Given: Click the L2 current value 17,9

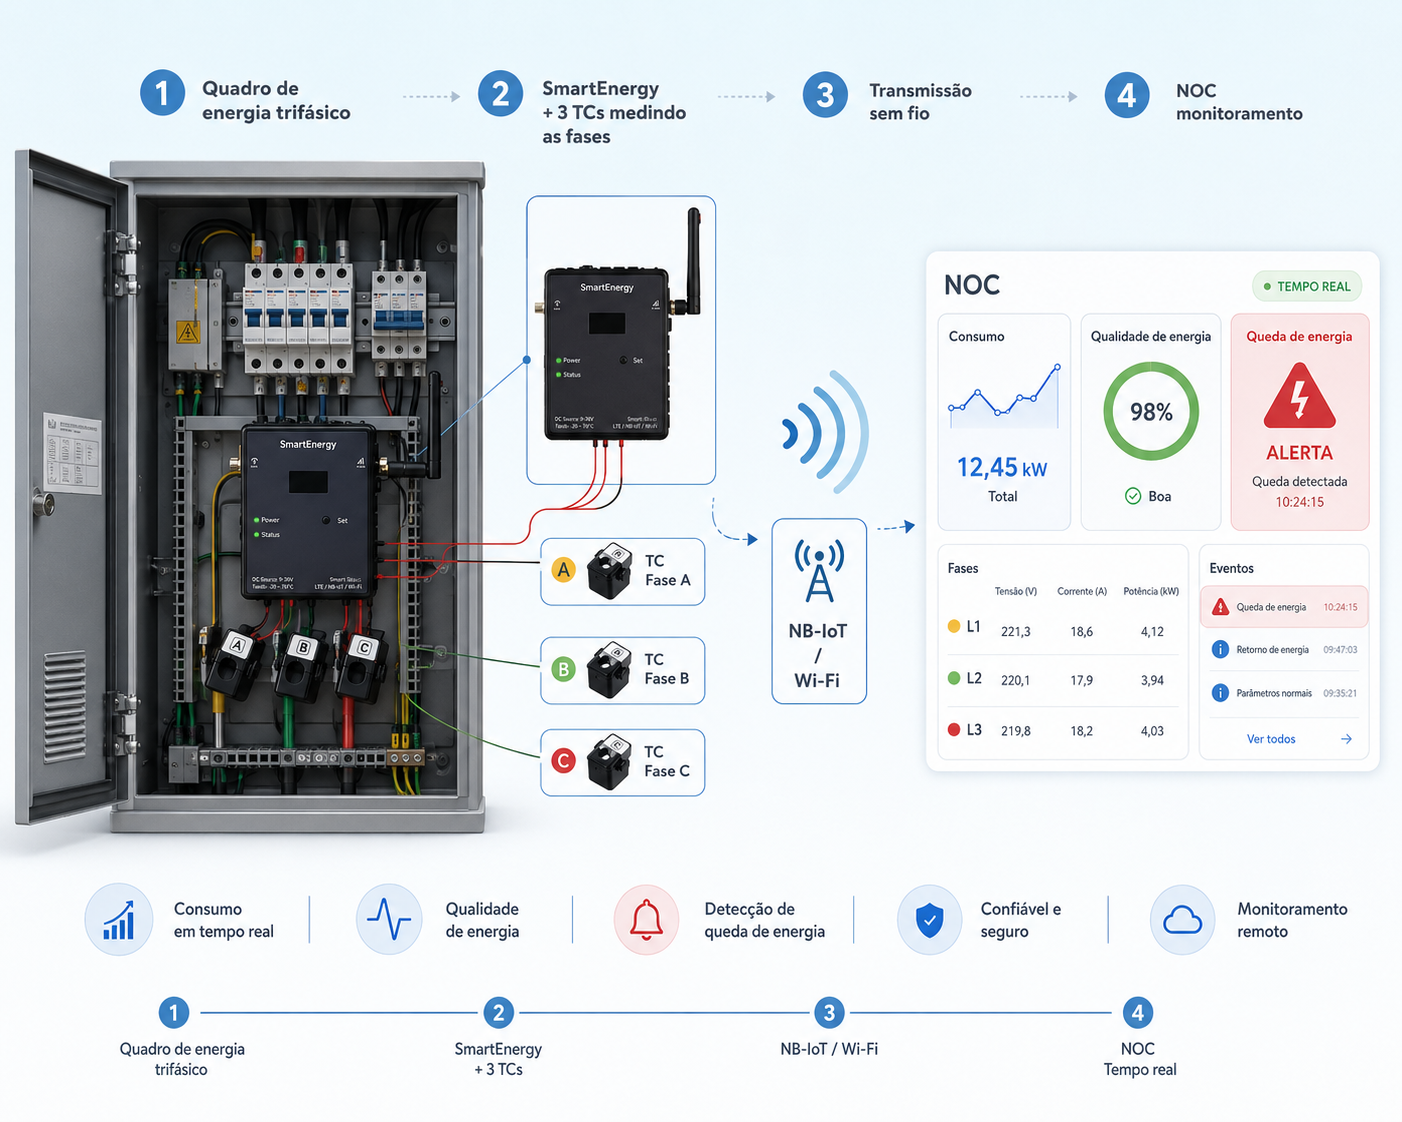Looking at the screenshot, I should 1082,680.
